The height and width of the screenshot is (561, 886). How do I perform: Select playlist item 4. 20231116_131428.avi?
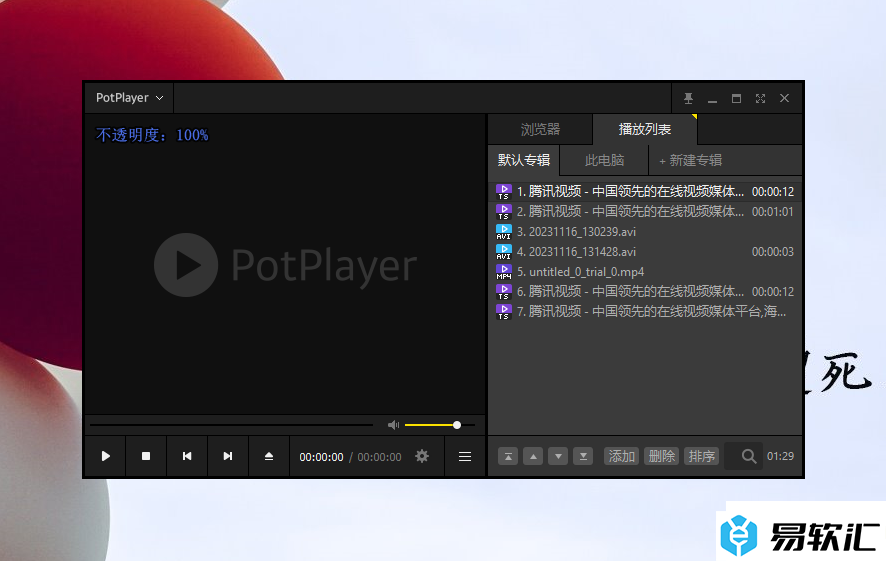645,252
